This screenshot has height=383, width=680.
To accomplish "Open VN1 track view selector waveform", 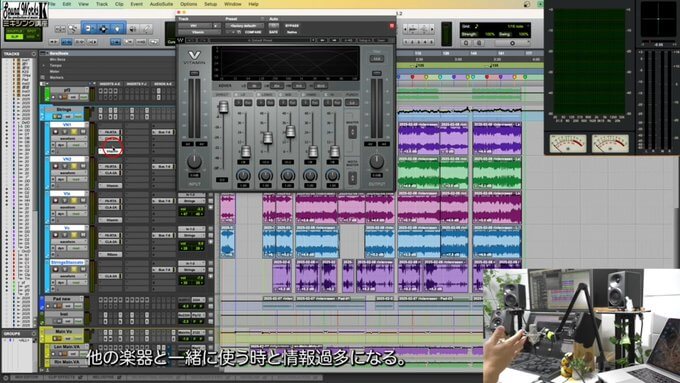I will pos(68,138).
